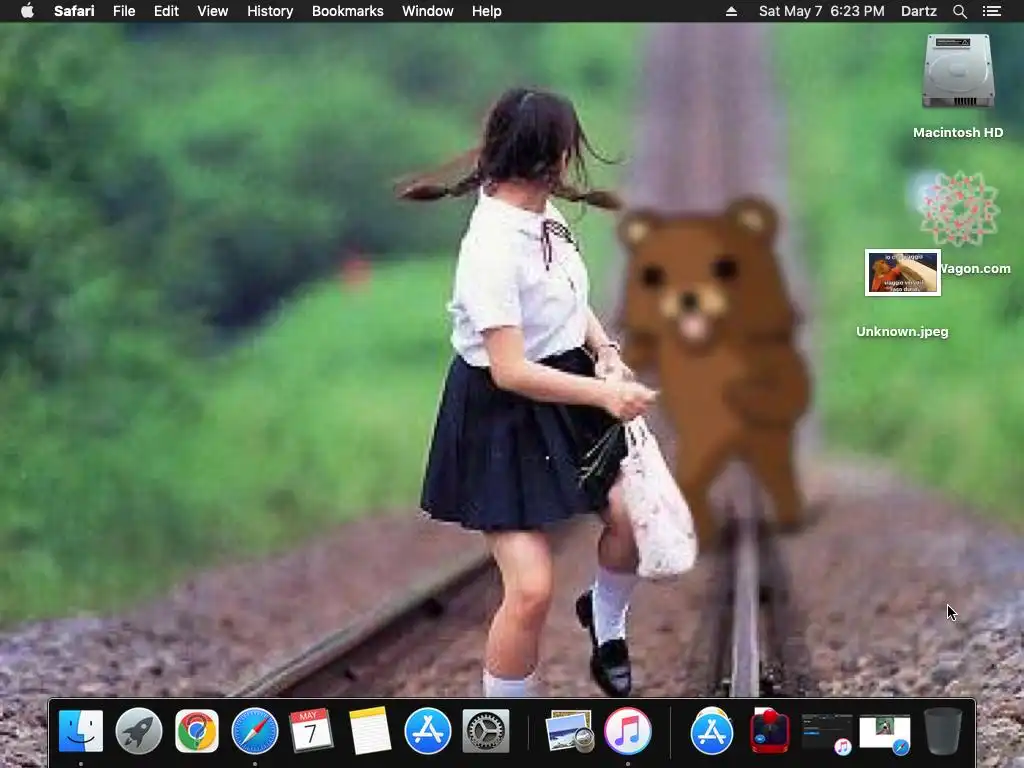
Task: Open the Dartz user menu
Action: [919, 11]
